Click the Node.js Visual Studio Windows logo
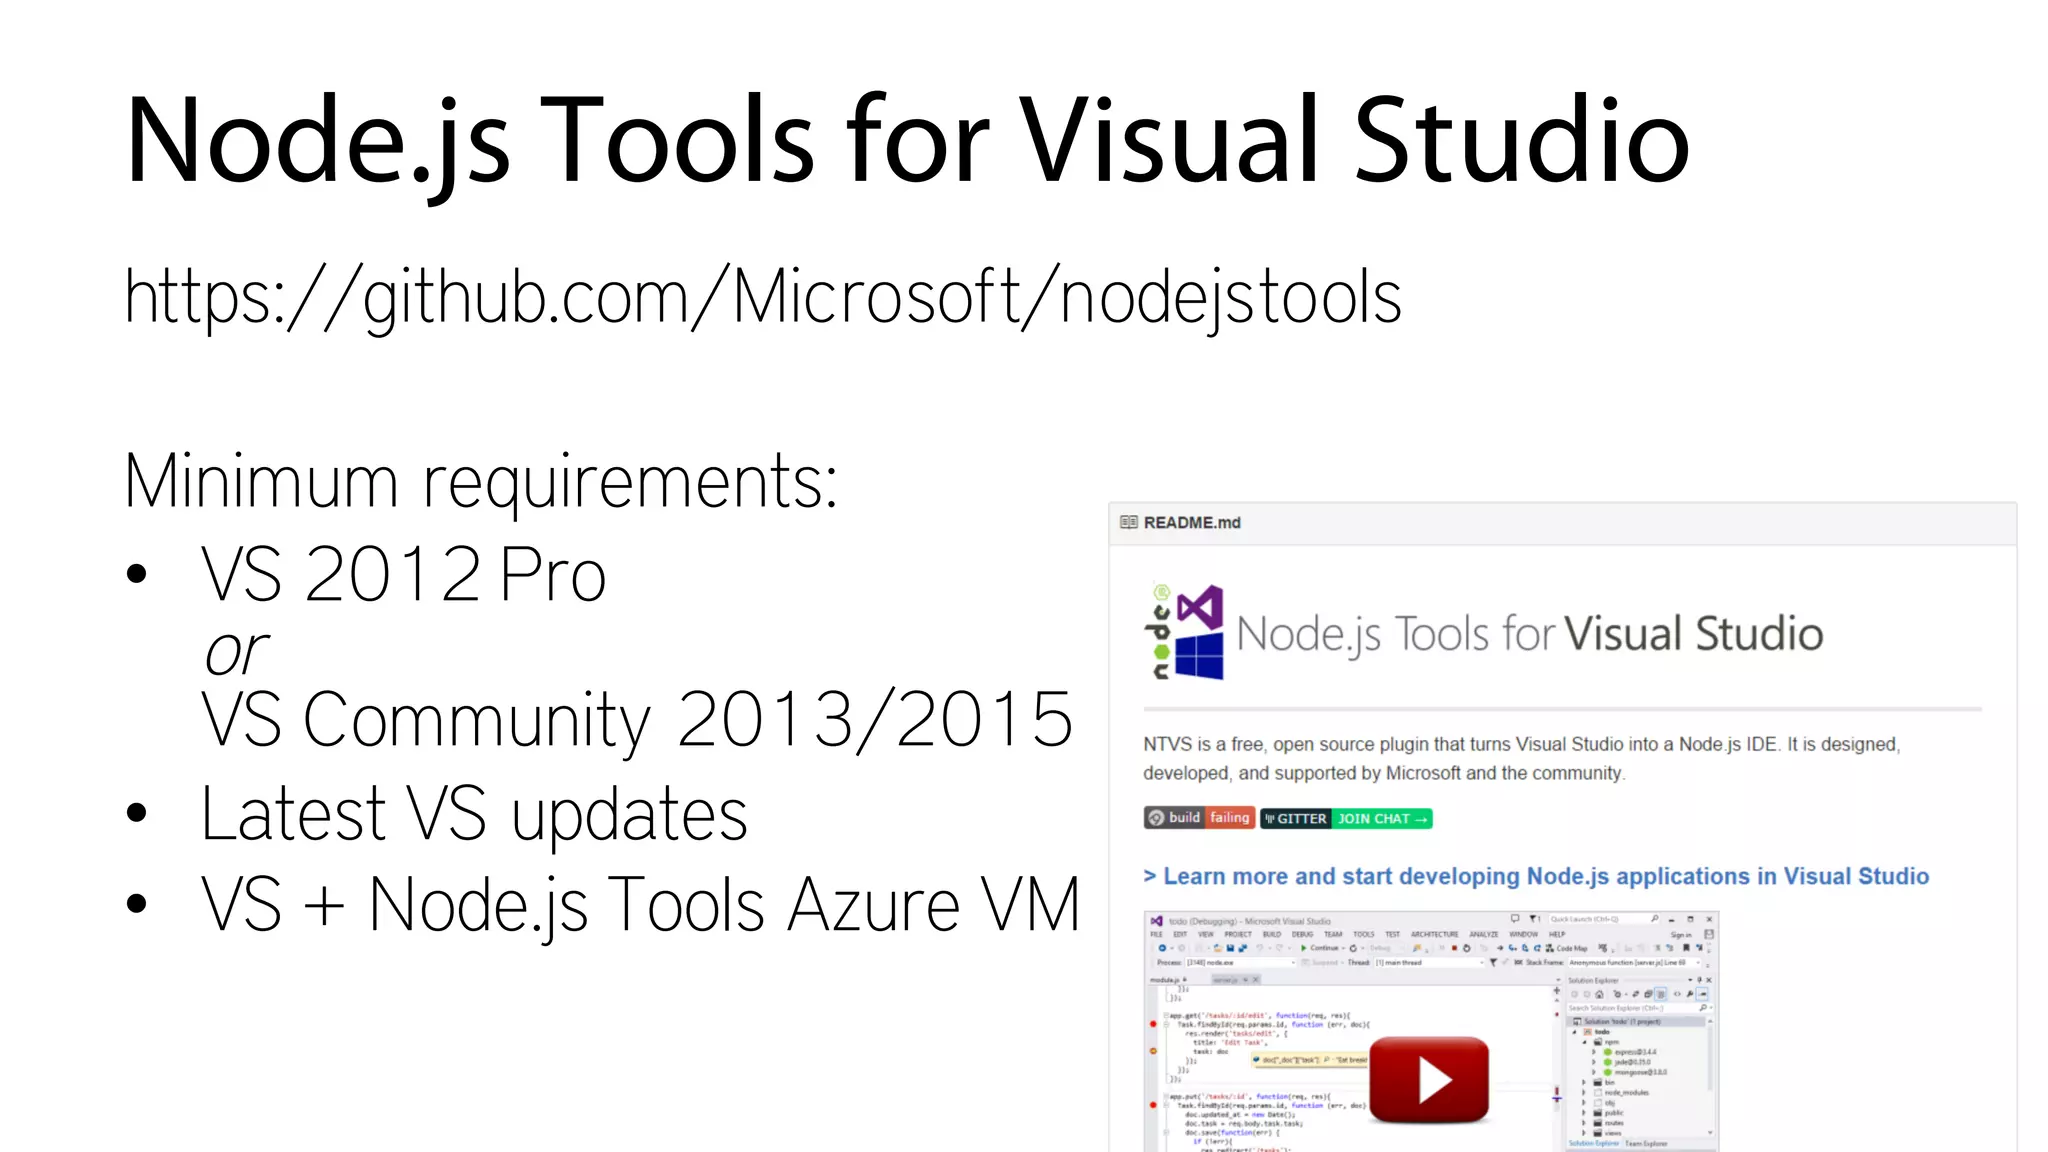This screenshot has width=2048, height=1152. pyautogui.click(x=1185, y=632)
